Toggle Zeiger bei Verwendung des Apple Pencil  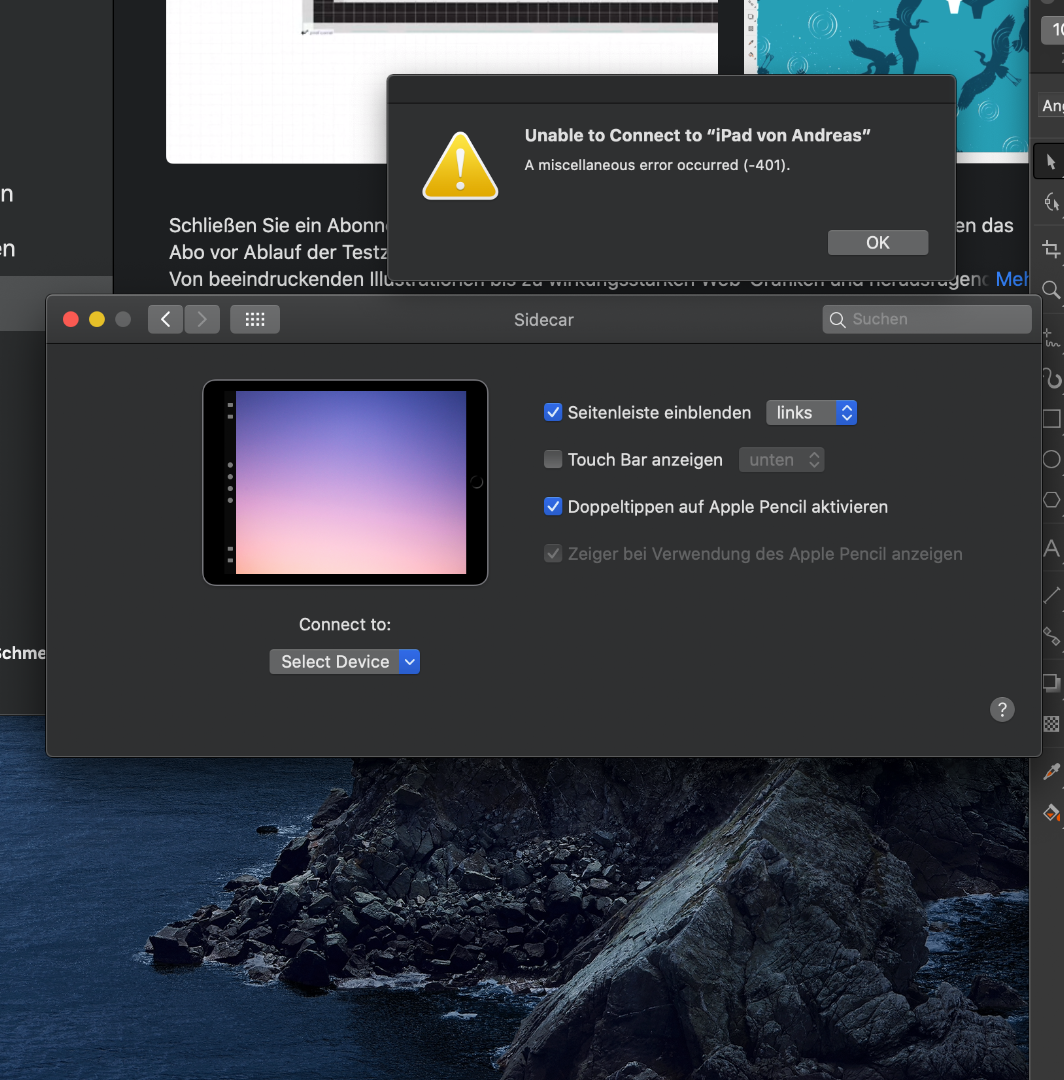pos(553,554)
